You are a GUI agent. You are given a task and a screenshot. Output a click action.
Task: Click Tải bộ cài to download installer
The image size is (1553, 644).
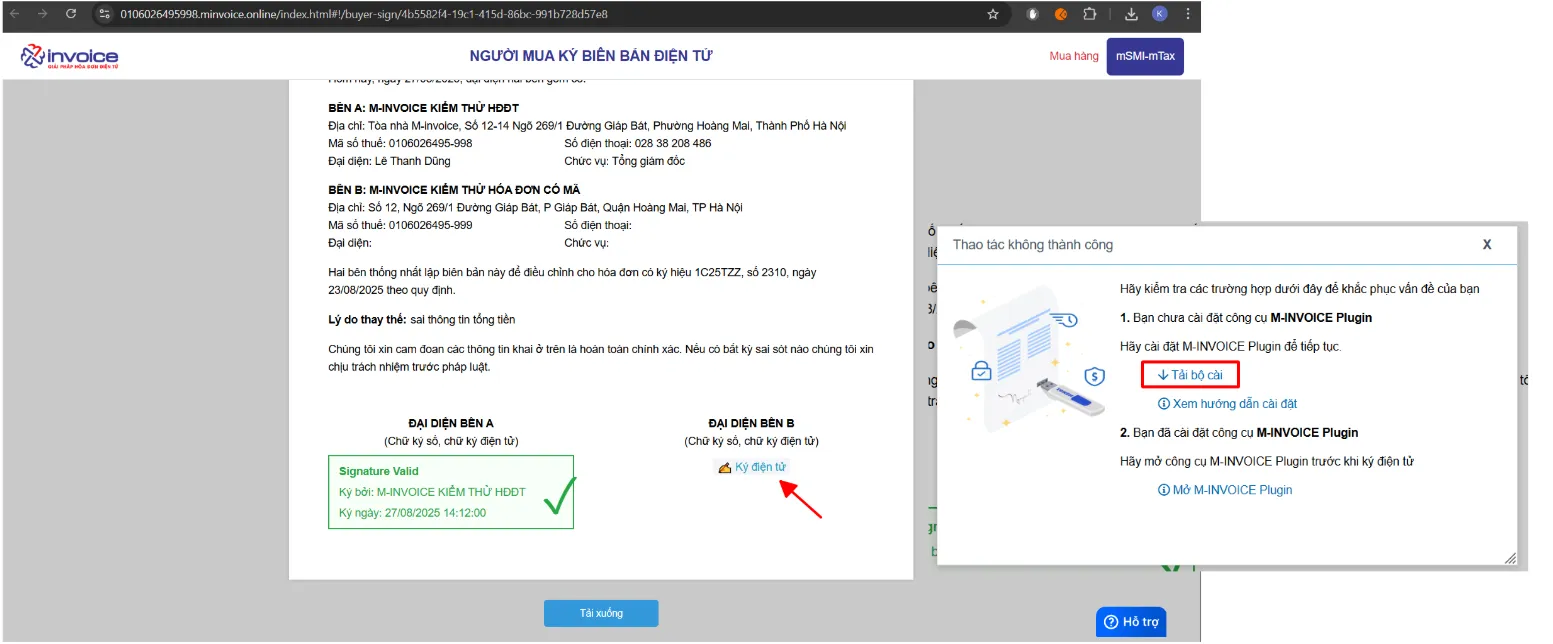[x=1189, y=374]
